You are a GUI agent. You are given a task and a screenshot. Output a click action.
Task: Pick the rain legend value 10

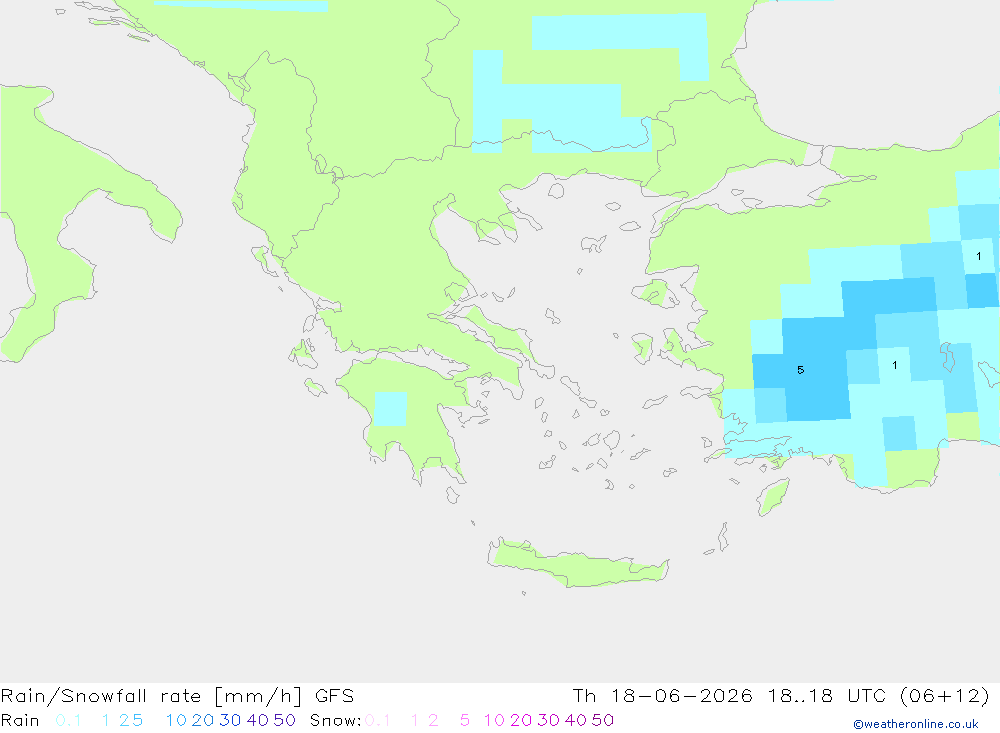(x=176, y=720)
